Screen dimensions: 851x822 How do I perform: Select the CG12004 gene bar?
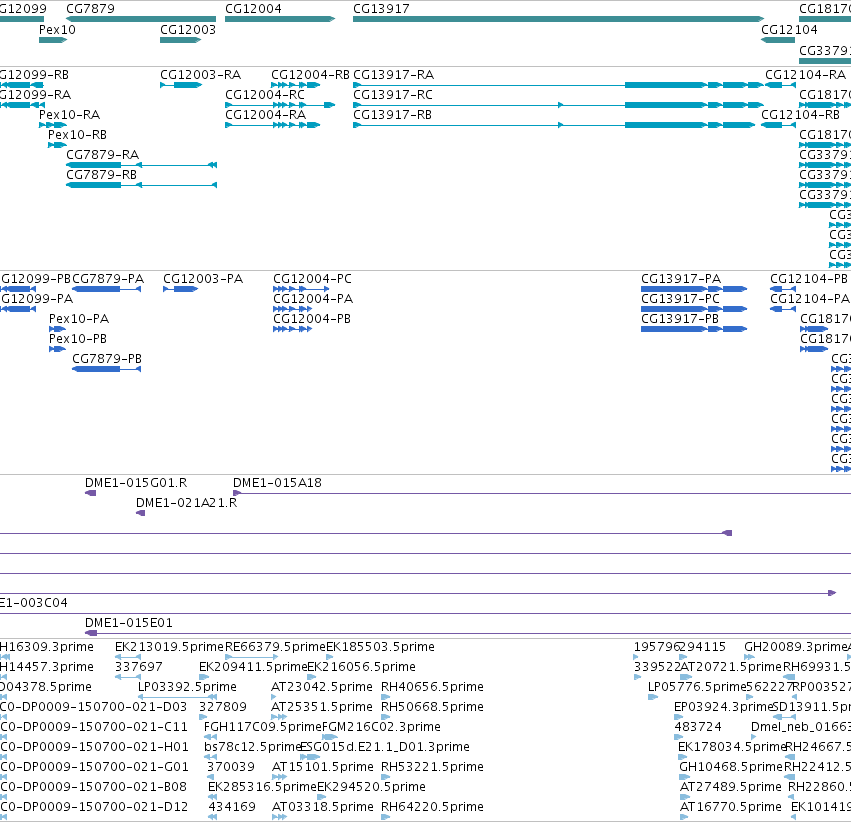280,19
